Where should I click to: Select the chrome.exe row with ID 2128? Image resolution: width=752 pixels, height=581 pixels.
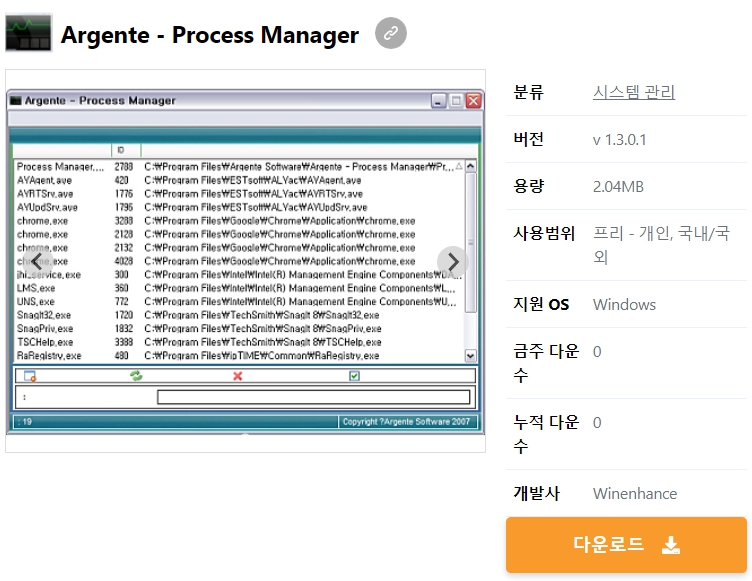(x=238, y=234)
